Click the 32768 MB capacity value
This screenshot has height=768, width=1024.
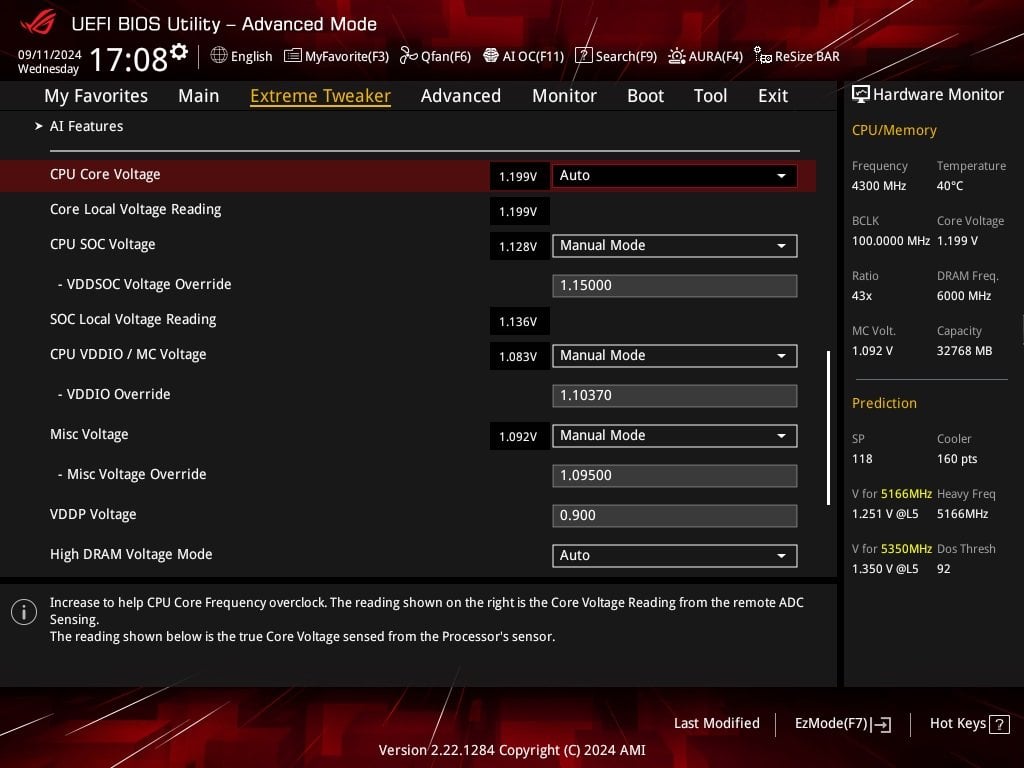(964, 351)
